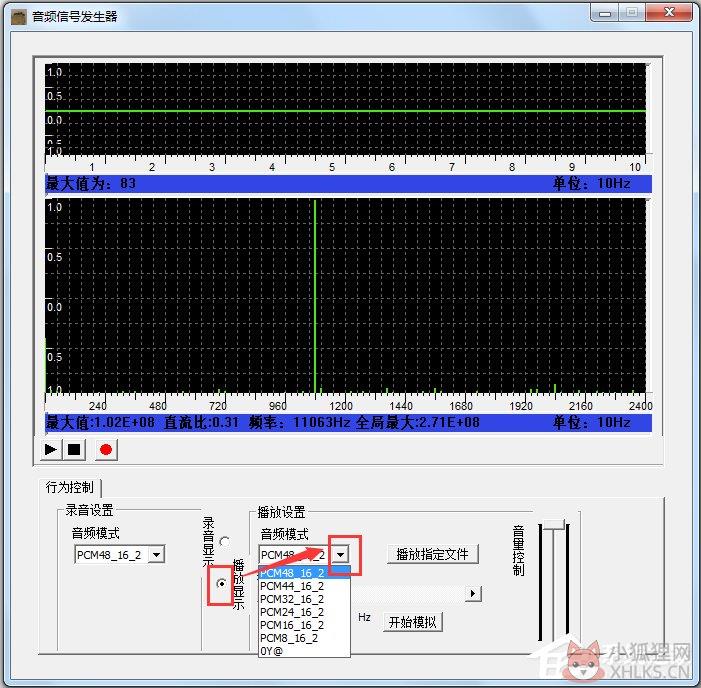Choose PCM24_16_2 from the playback list
Screen dimensions: 701x688
(304, 612)
